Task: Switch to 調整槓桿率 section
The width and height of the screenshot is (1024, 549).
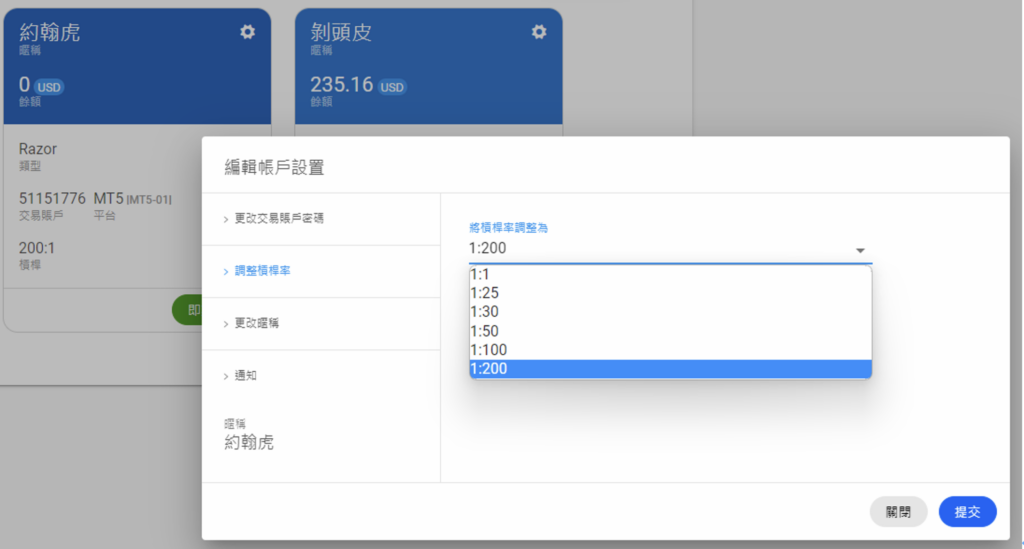Action: click(x=263, y=271)
